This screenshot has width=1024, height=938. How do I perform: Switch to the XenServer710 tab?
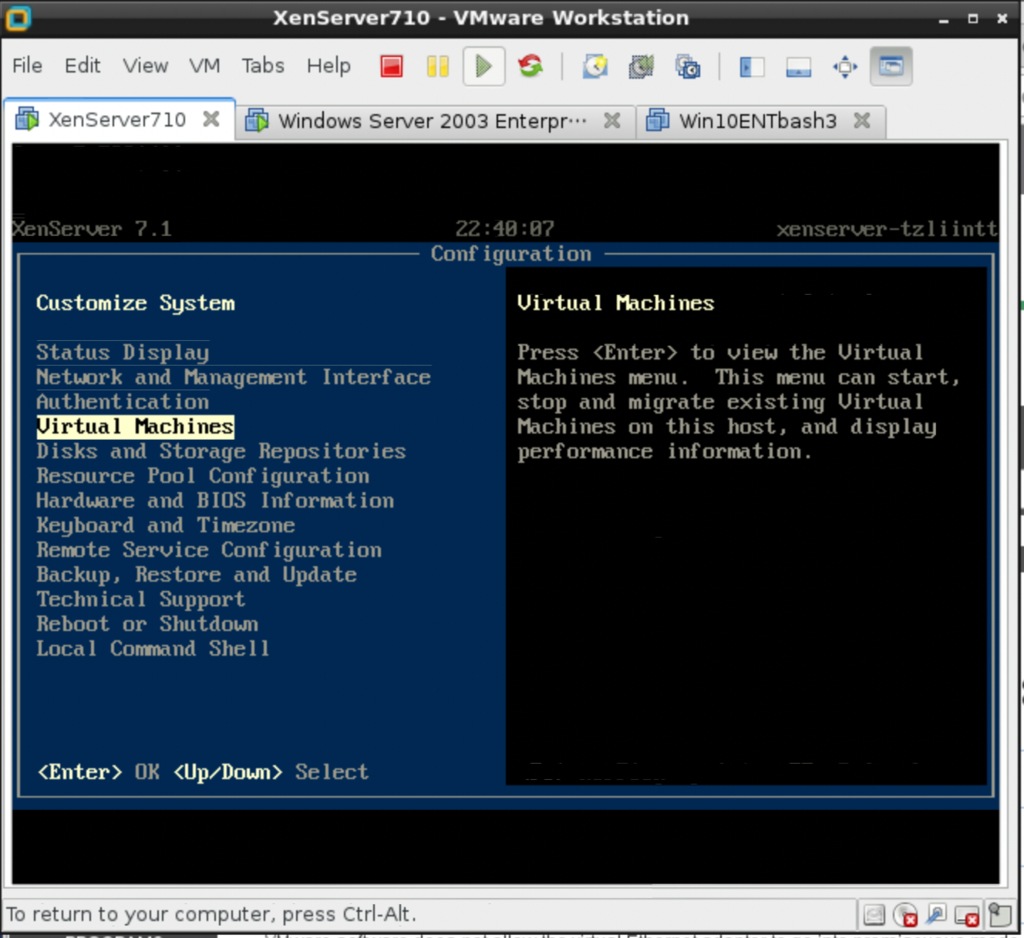(118, 120)
